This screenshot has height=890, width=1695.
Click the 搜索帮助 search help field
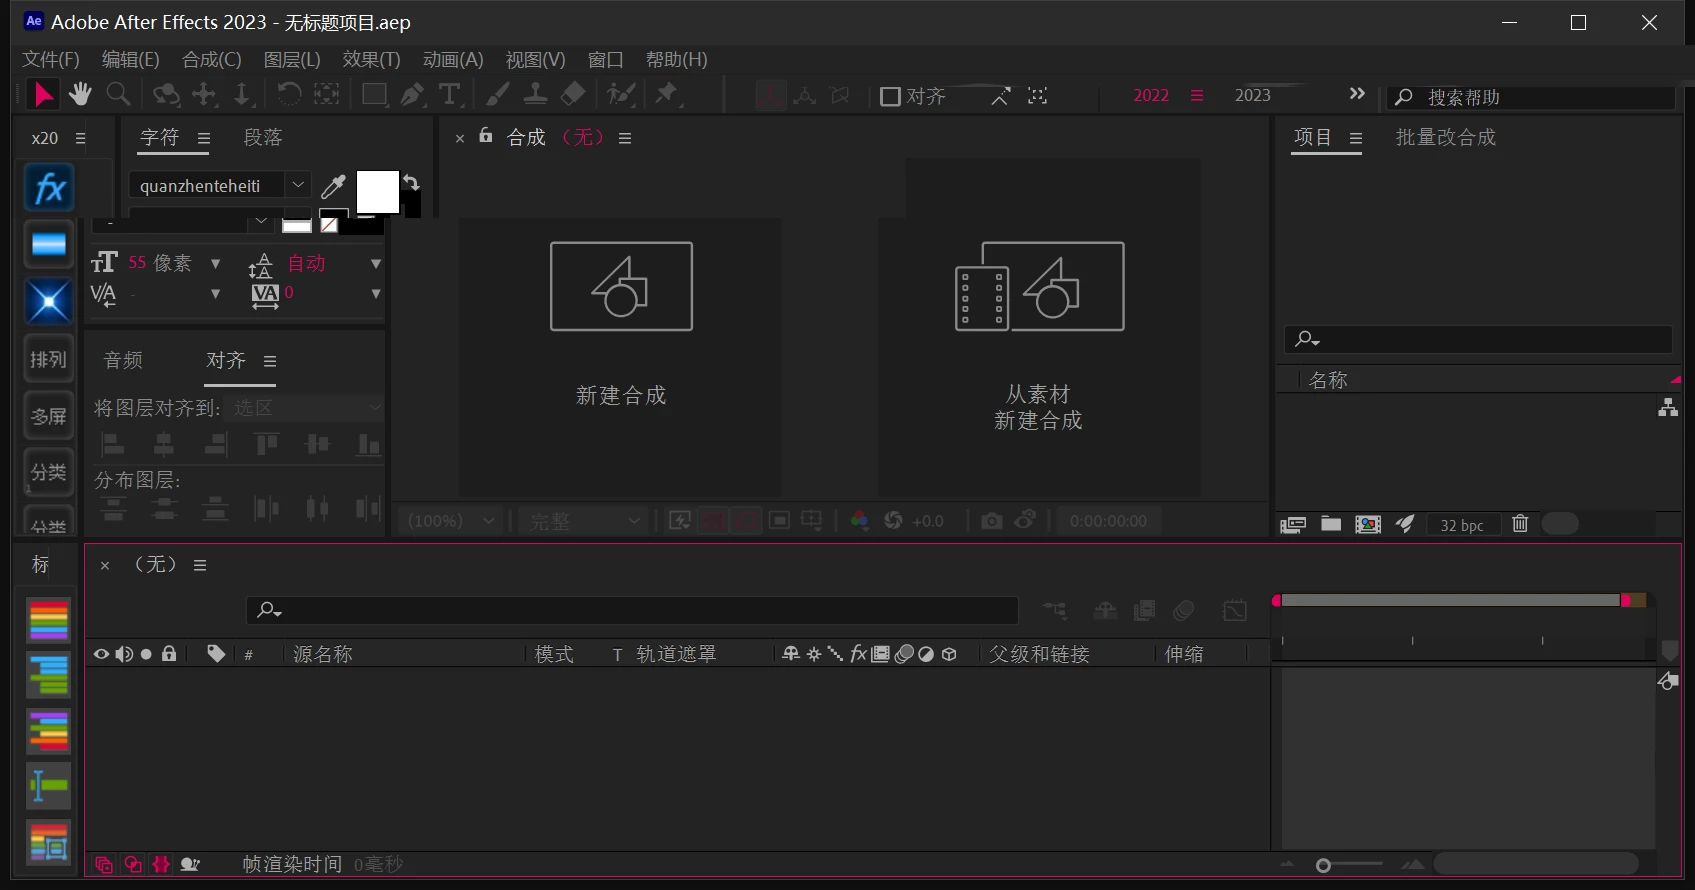pyautogui.click(x=1531, y=97)
